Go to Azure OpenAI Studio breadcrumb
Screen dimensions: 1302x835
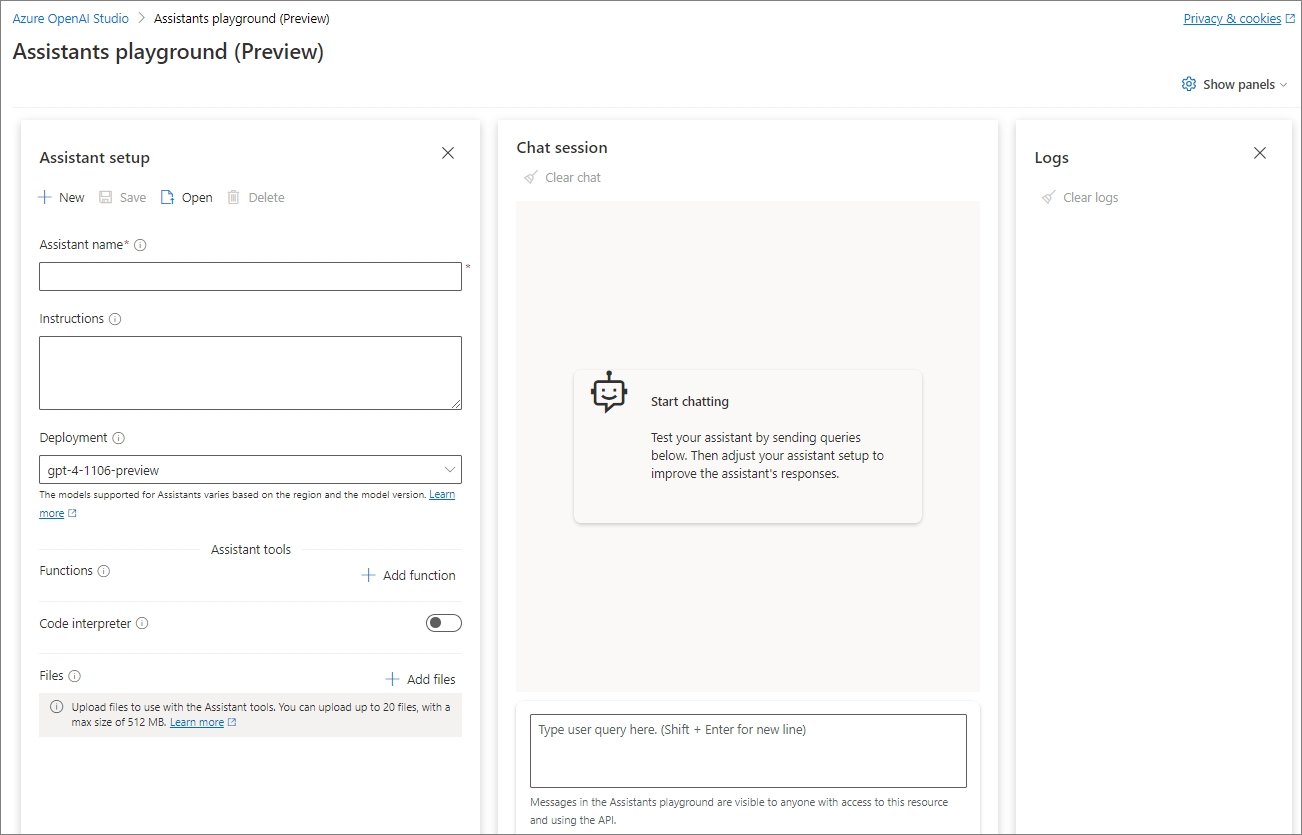click(x=71, y=18)
